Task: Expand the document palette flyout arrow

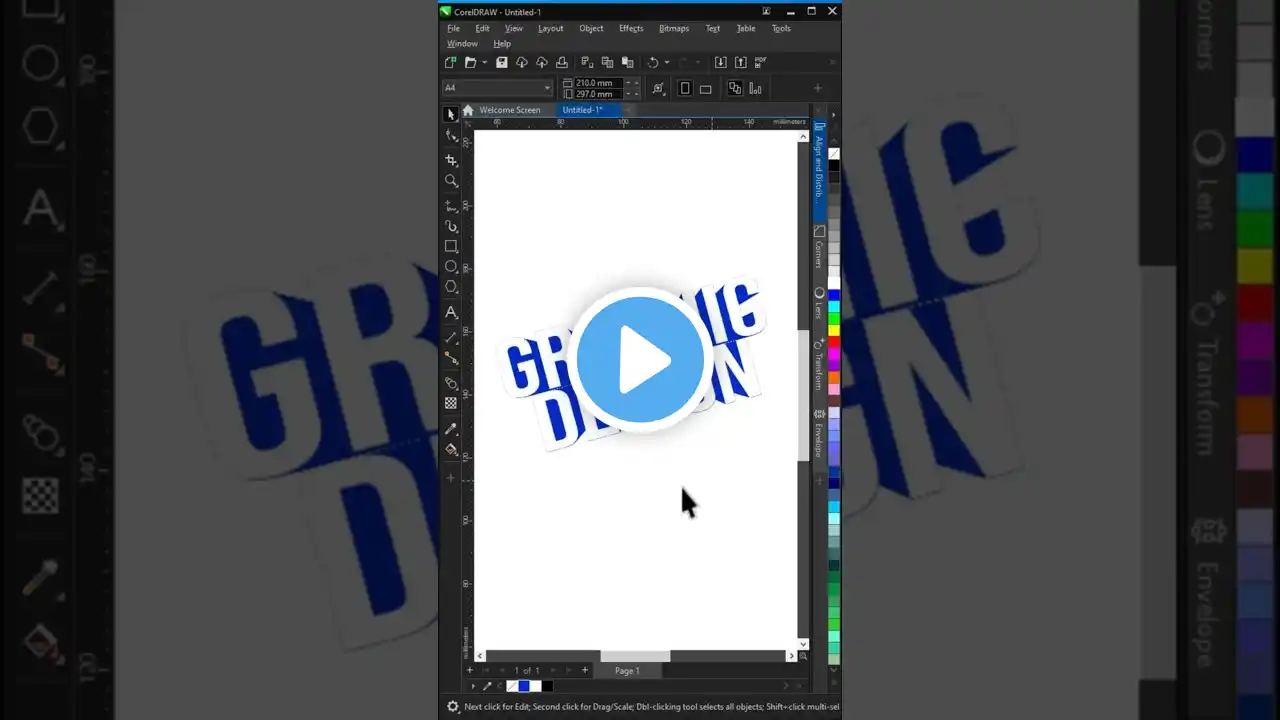Action: point(473,686)
